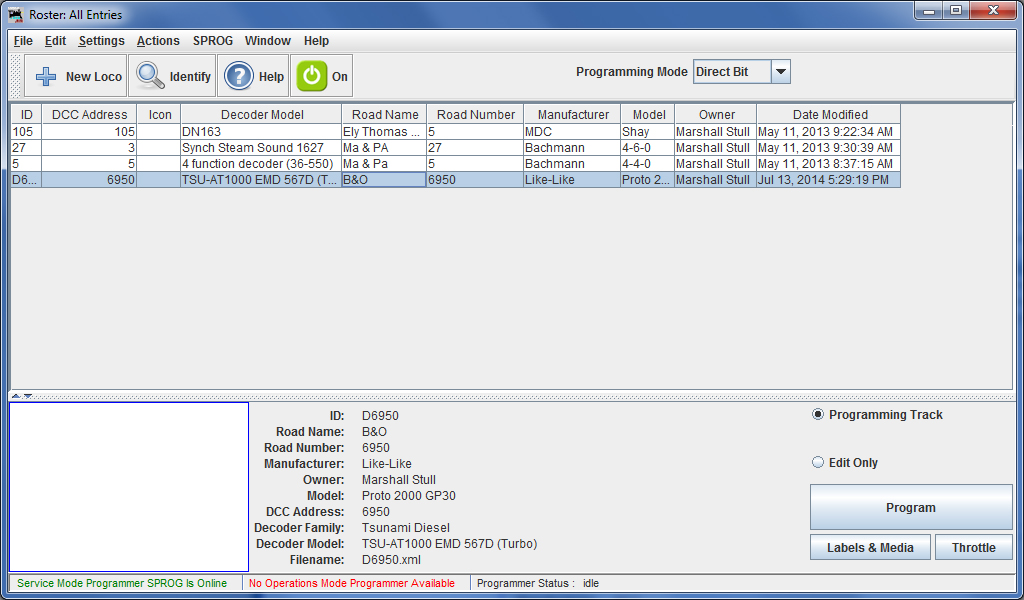Open the File menu

coord(23,40)
